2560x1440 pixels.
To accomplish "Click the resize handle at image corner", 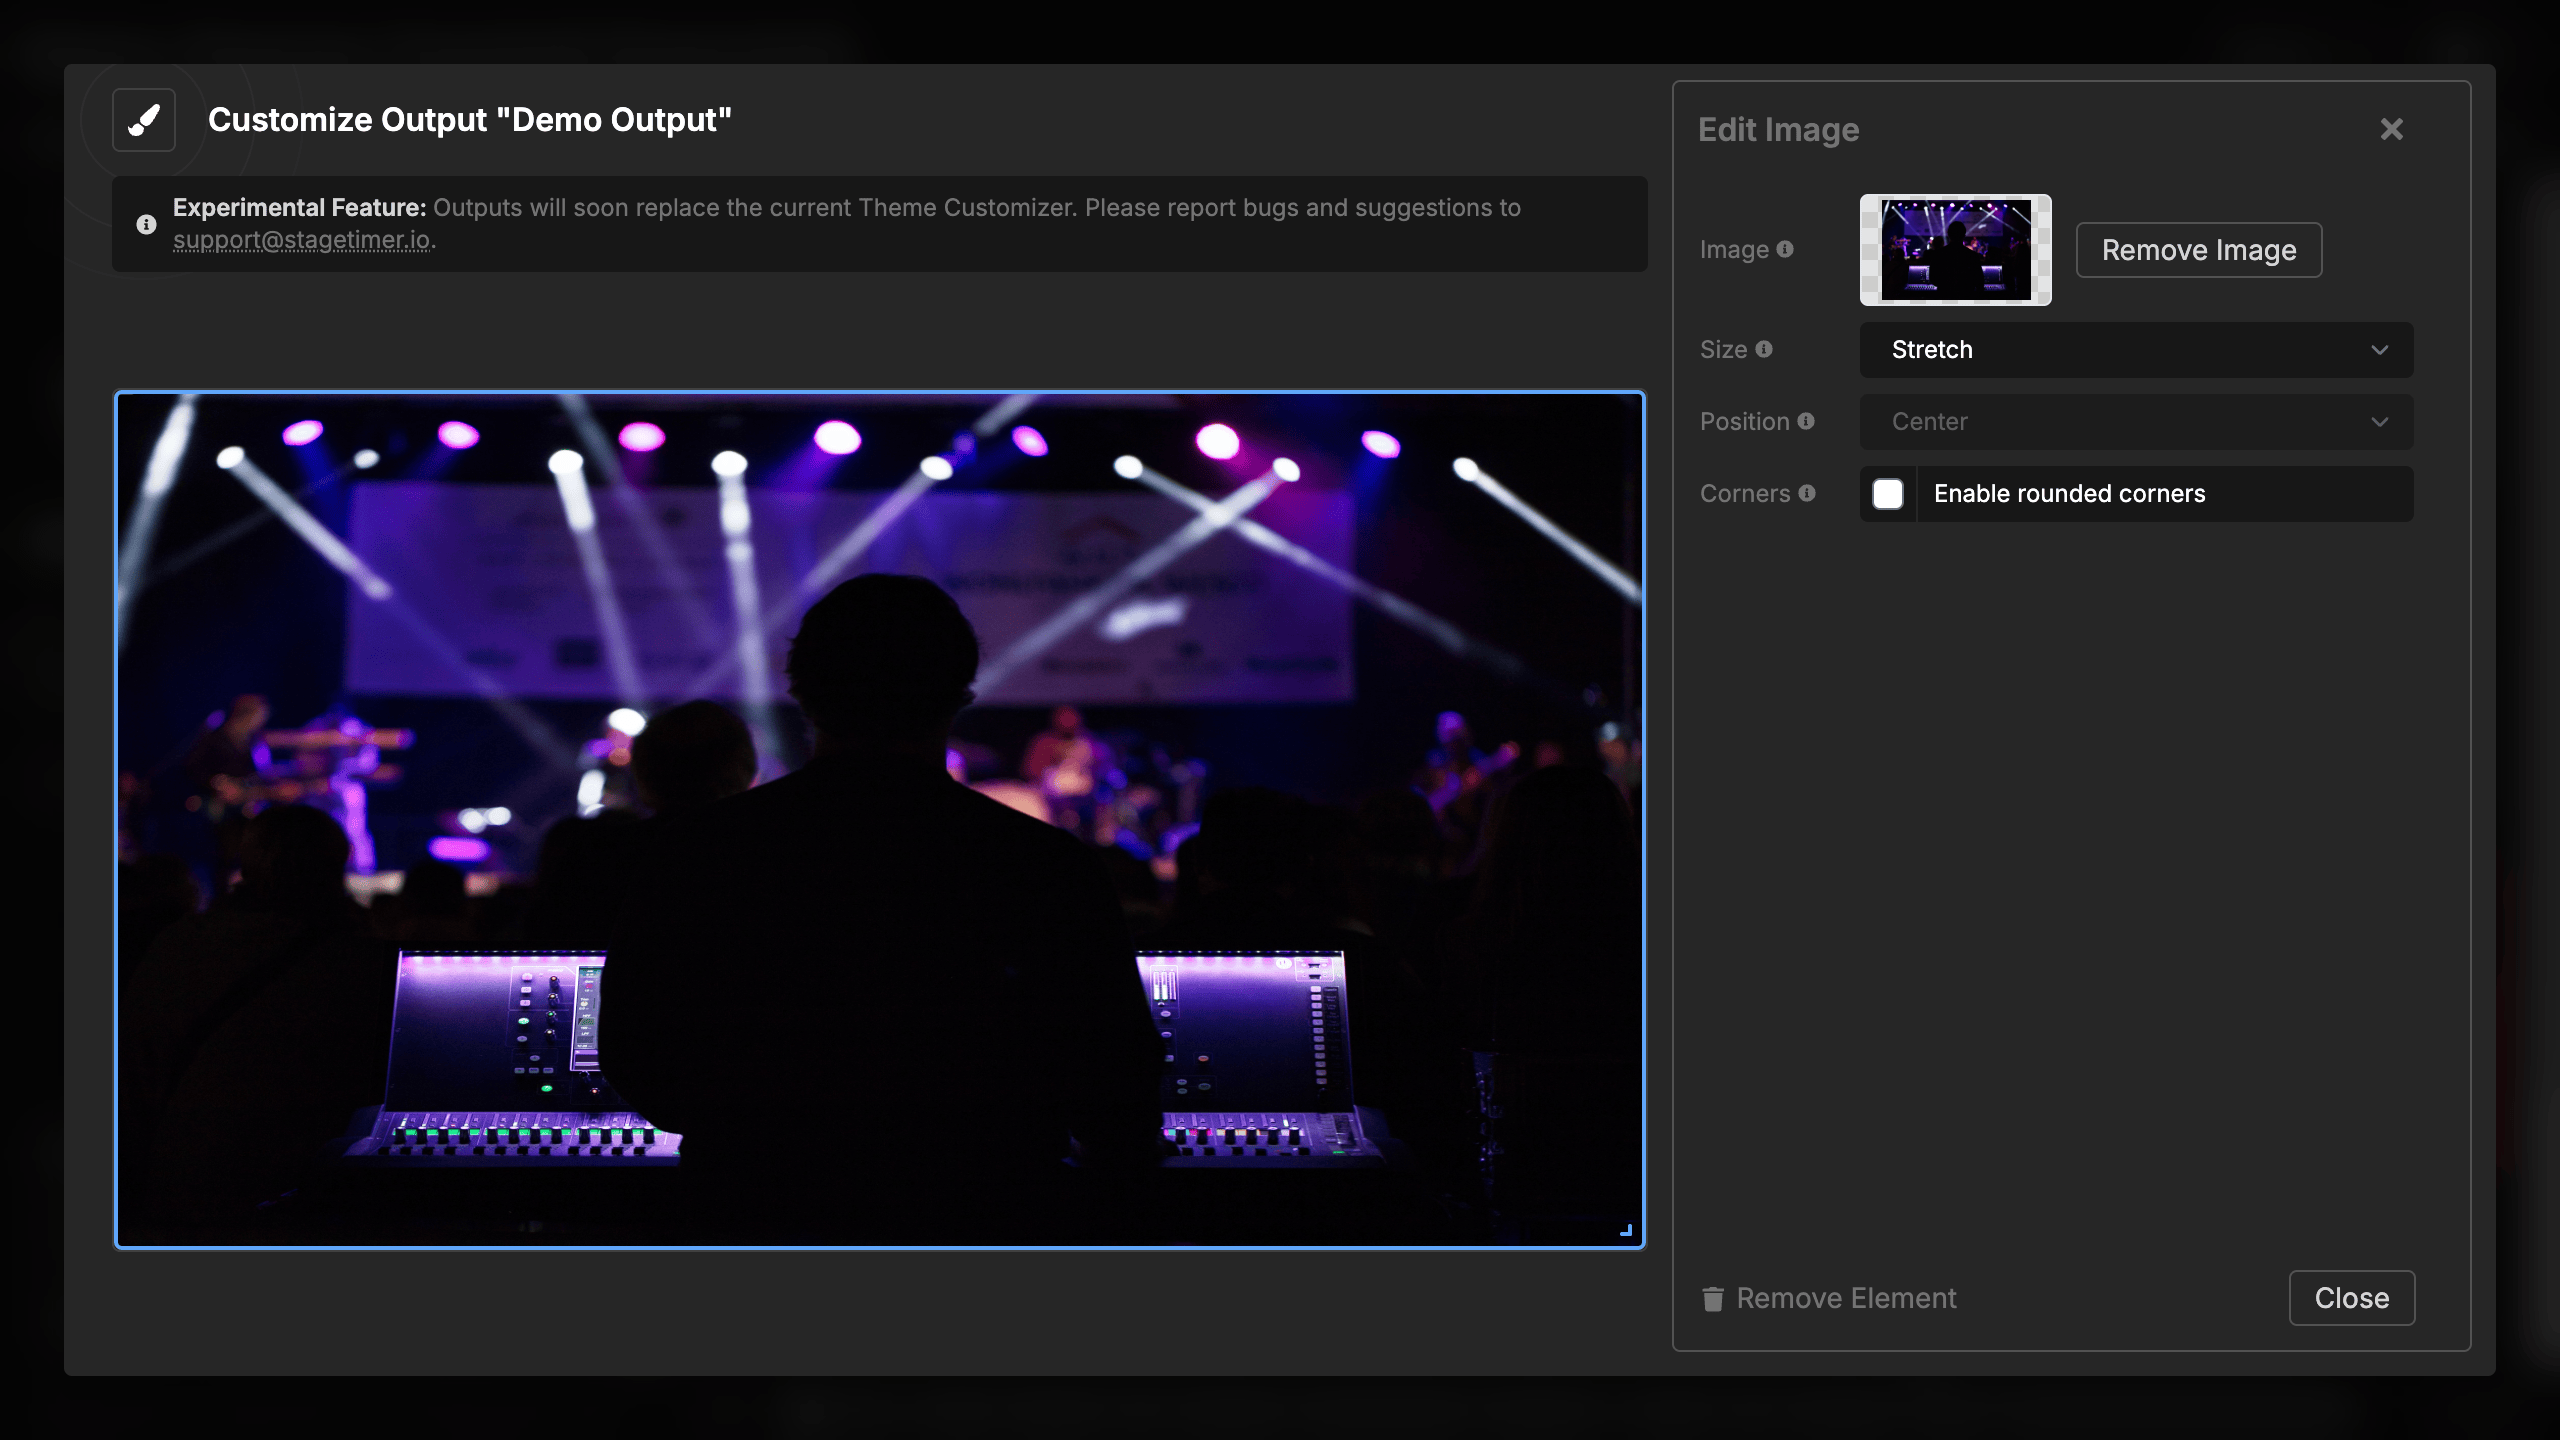I will (x=1626, y=1231).
